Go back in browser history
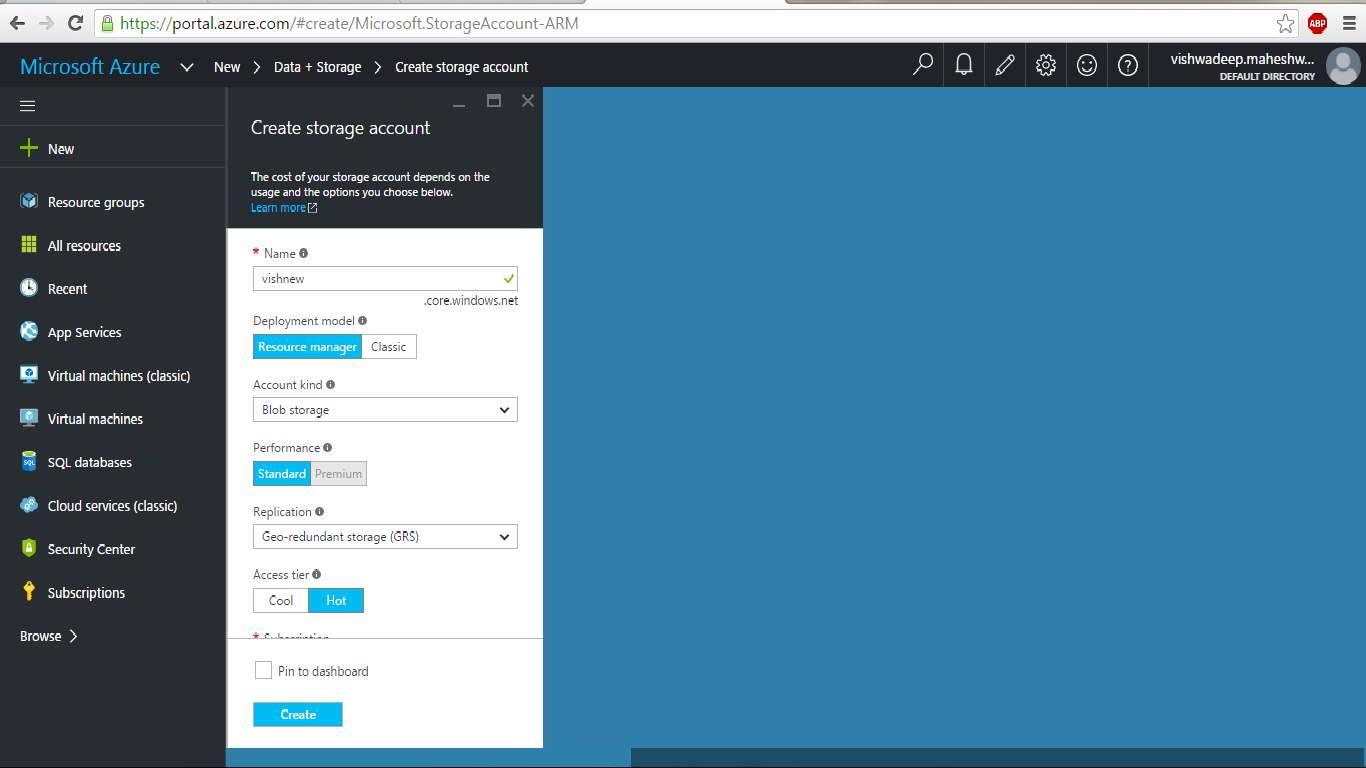This screenshot has height=768, width=1366. 17,23
